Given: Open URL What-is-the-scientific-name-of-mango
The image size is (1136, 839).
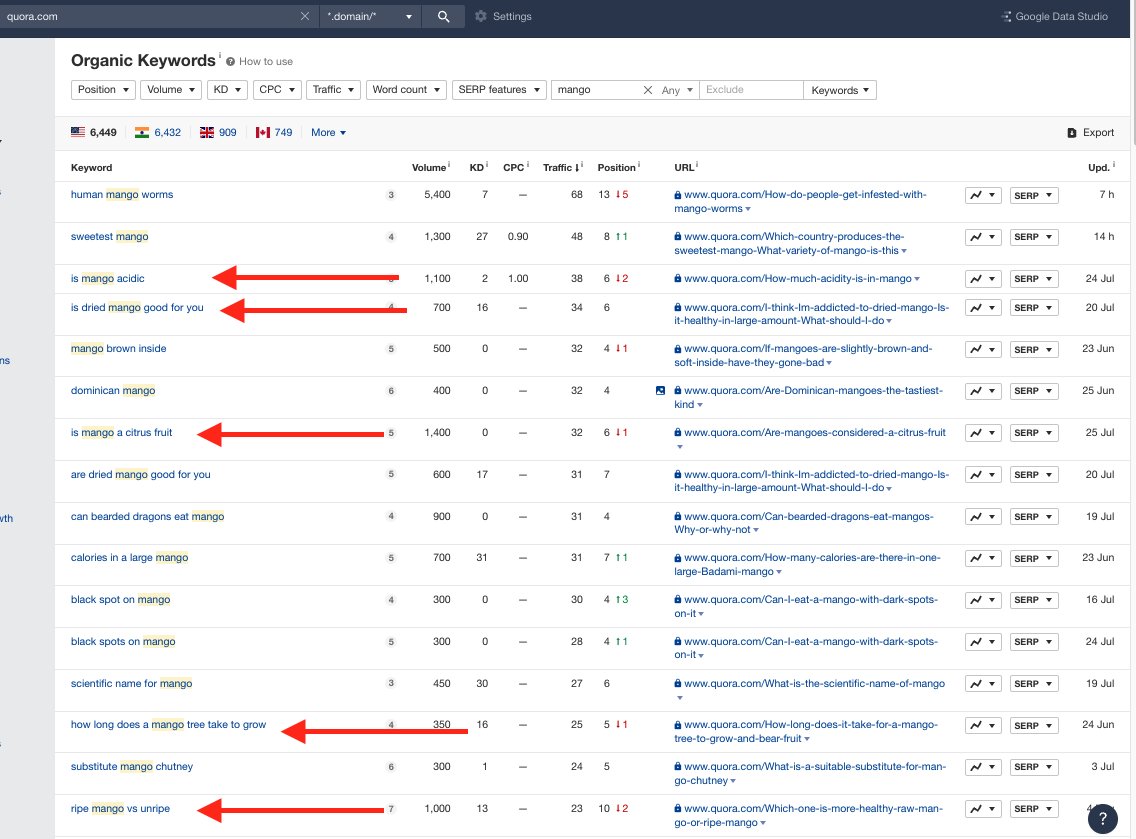Looking at the screenshot, I should coord(814,683).
